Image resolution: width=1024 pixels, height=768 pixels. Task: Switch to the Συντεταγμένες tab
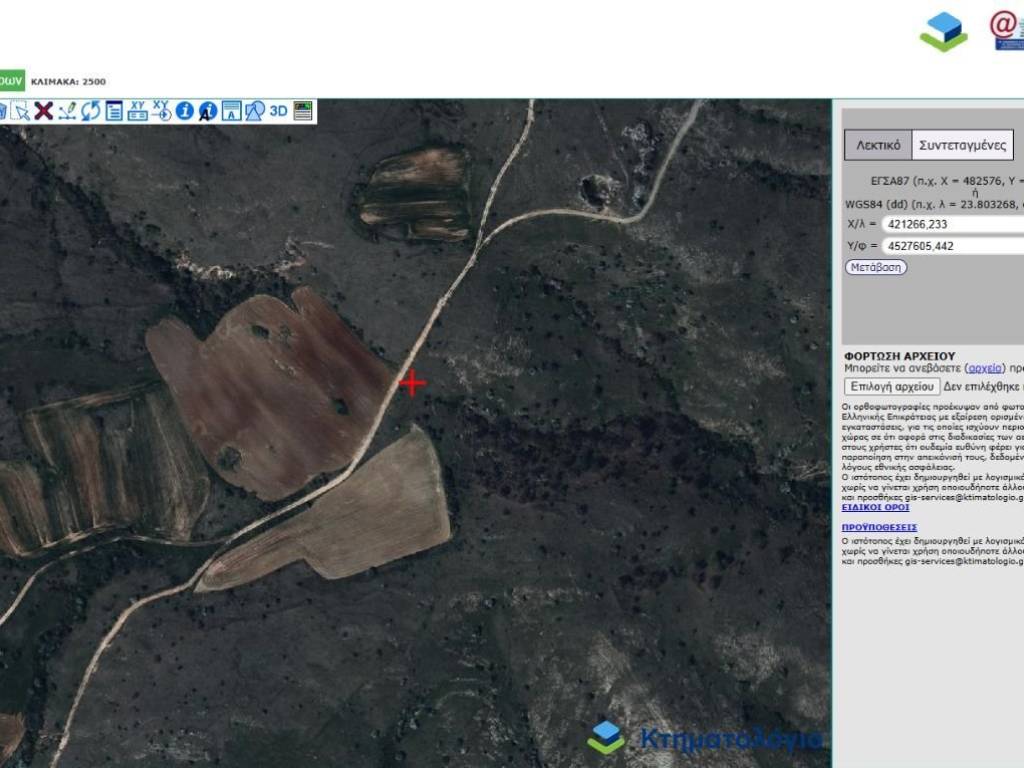[x=962, y=145]
